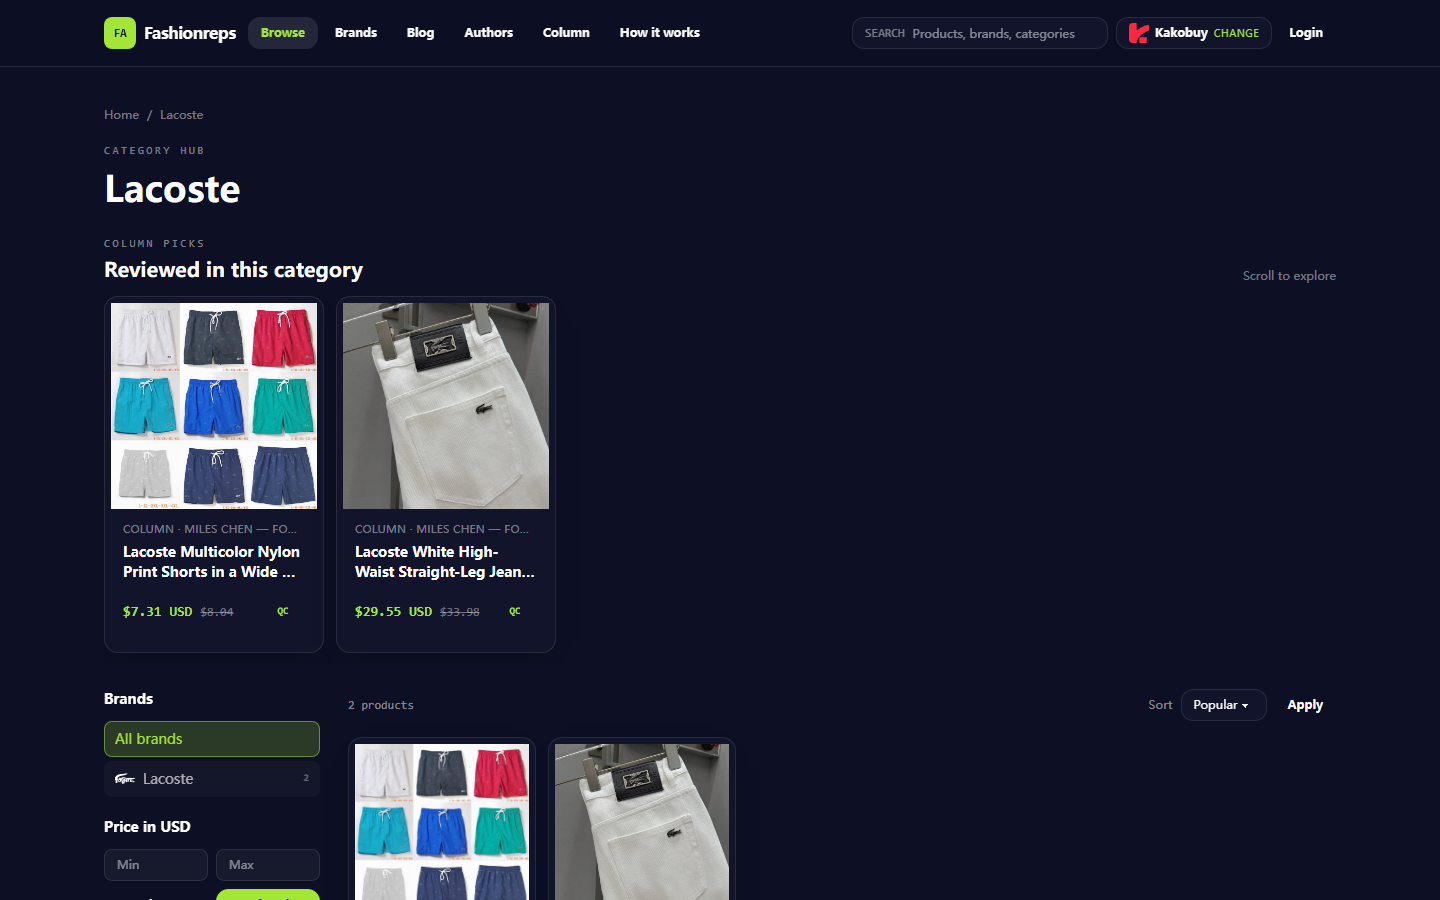Click the struck-through $8.04 price

(217, 612)
